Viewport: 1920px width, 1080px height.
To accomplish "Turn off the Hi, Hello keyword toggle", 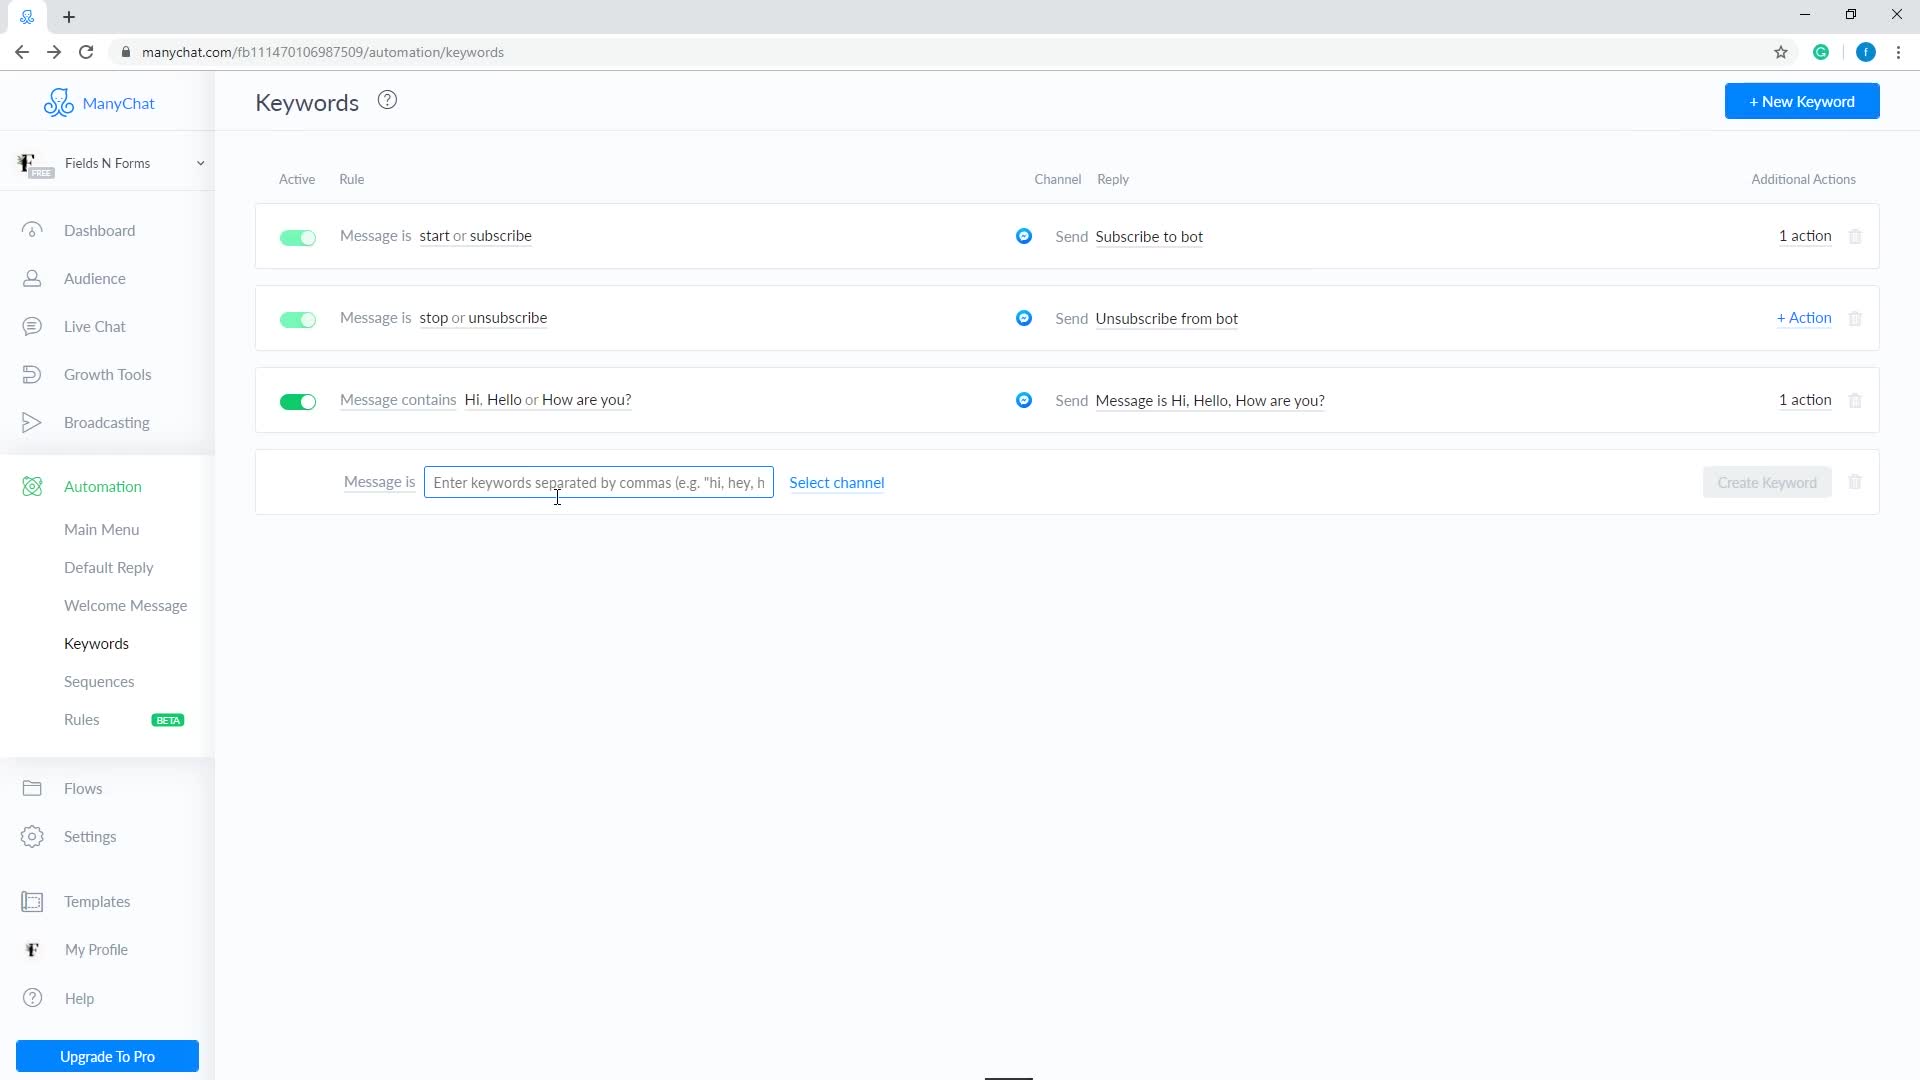I will tap(297, 401).
